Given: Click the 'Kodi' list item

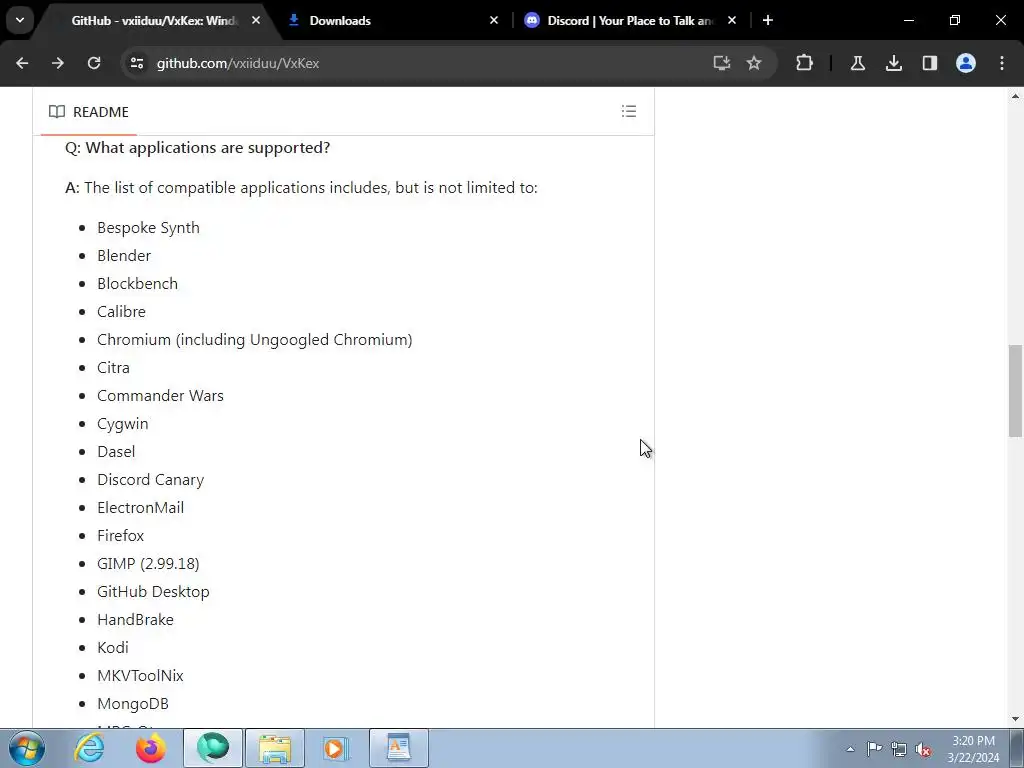Looking at the screenshot, I should tap(113, 648).
